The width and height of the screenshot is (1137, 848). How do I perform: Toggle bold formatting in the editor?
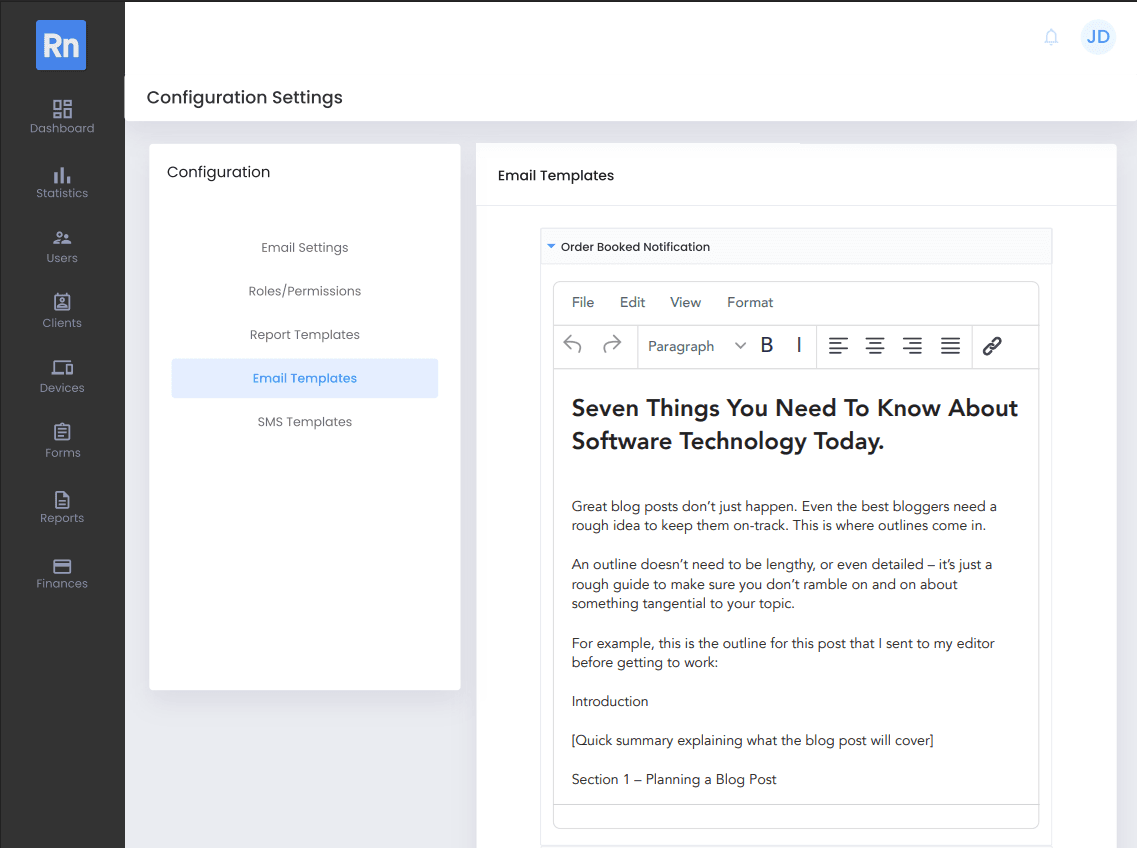[x=767, y=345]
